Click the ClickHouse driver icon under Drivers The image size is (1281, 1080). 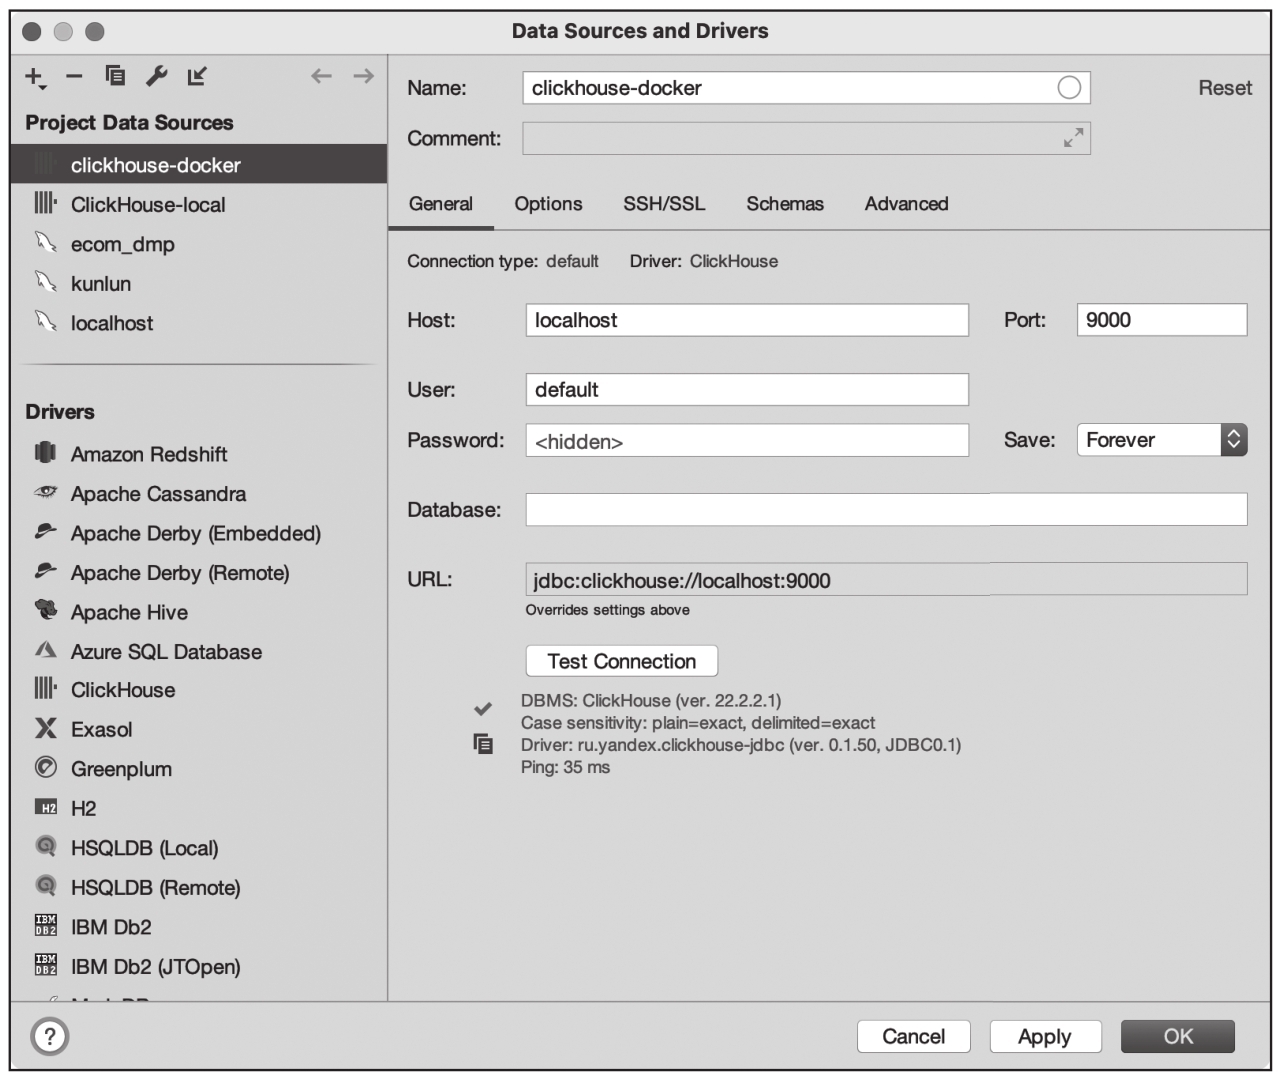tap(45, 688)
